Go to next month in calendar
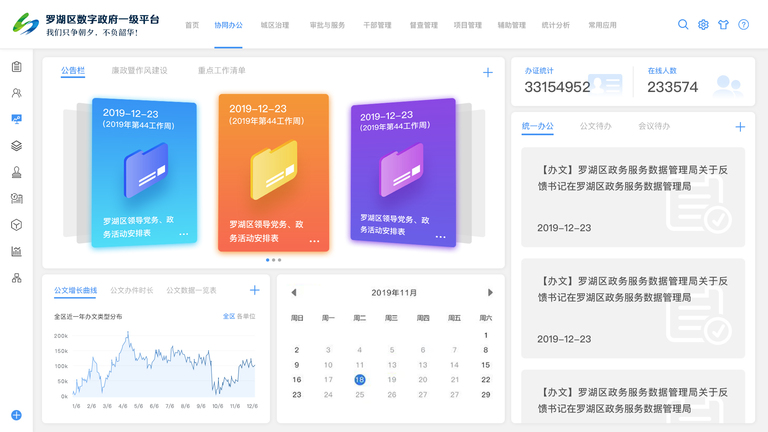 pyautogui.click(x=490, y=292)
